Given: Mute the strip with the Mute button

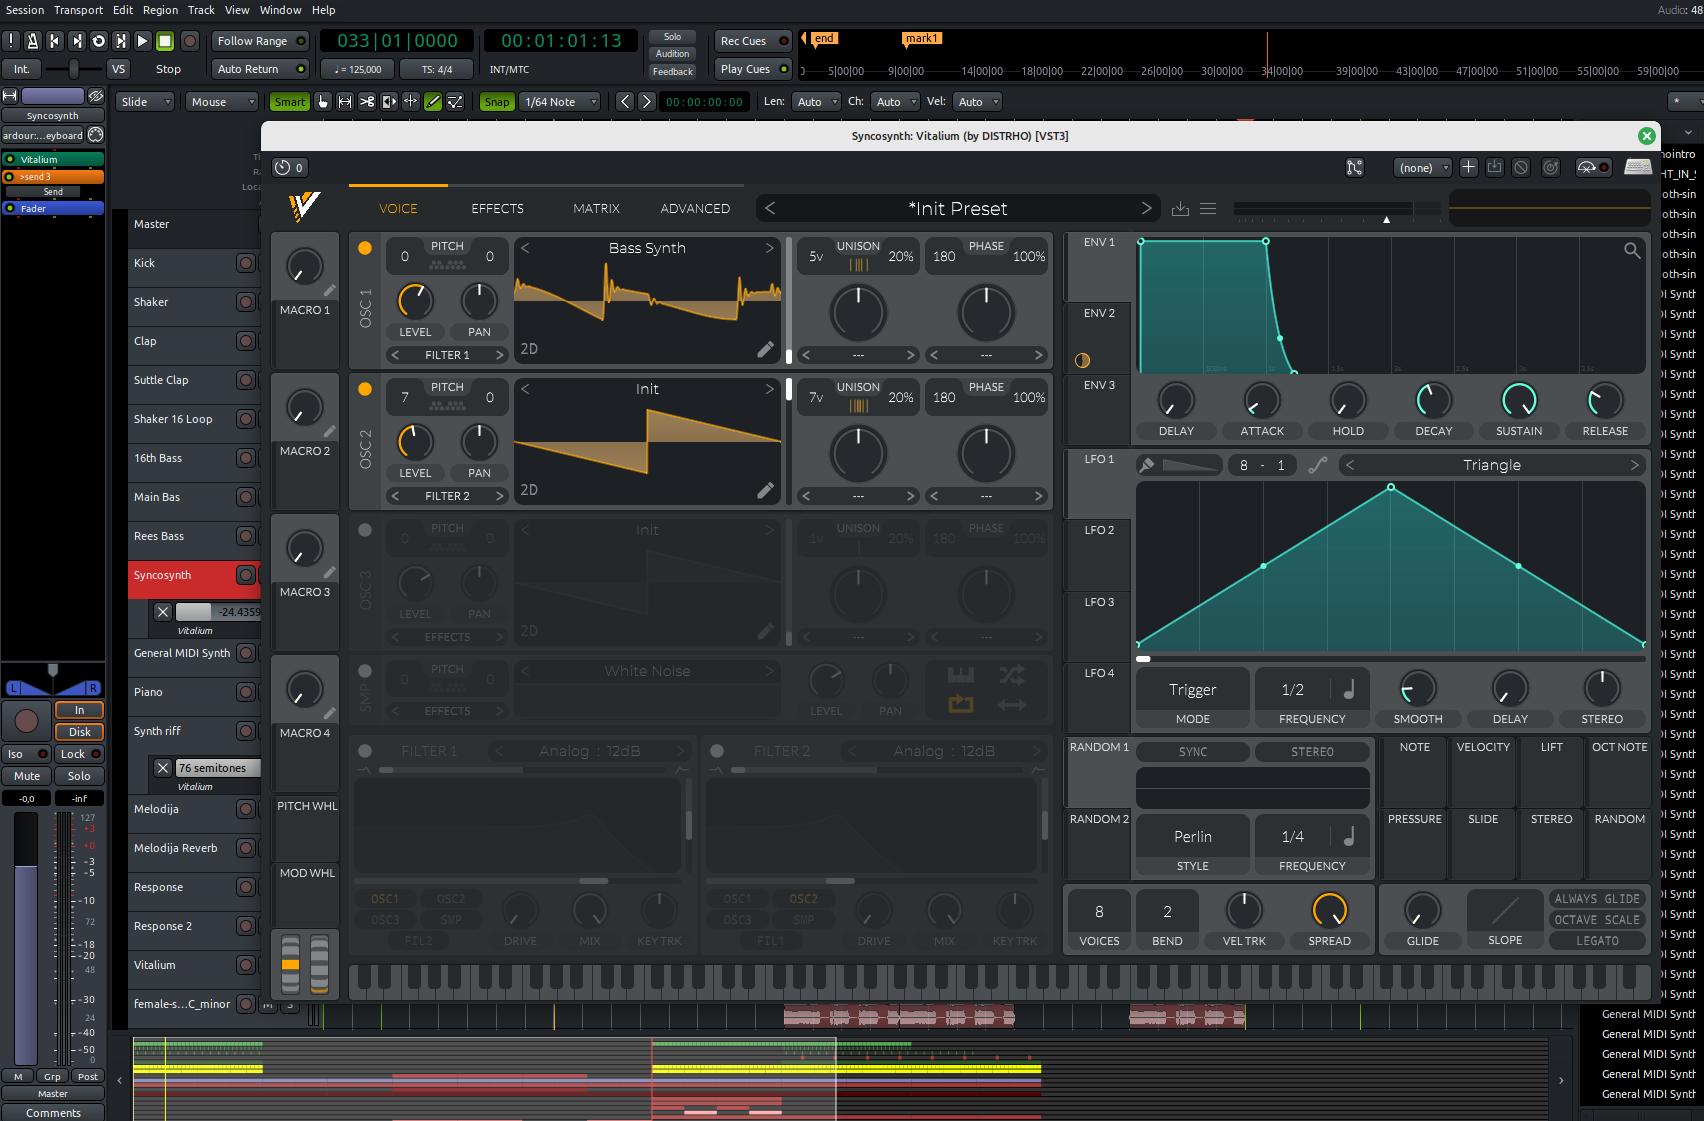Looking at the screenshot, I should (27, 776).
